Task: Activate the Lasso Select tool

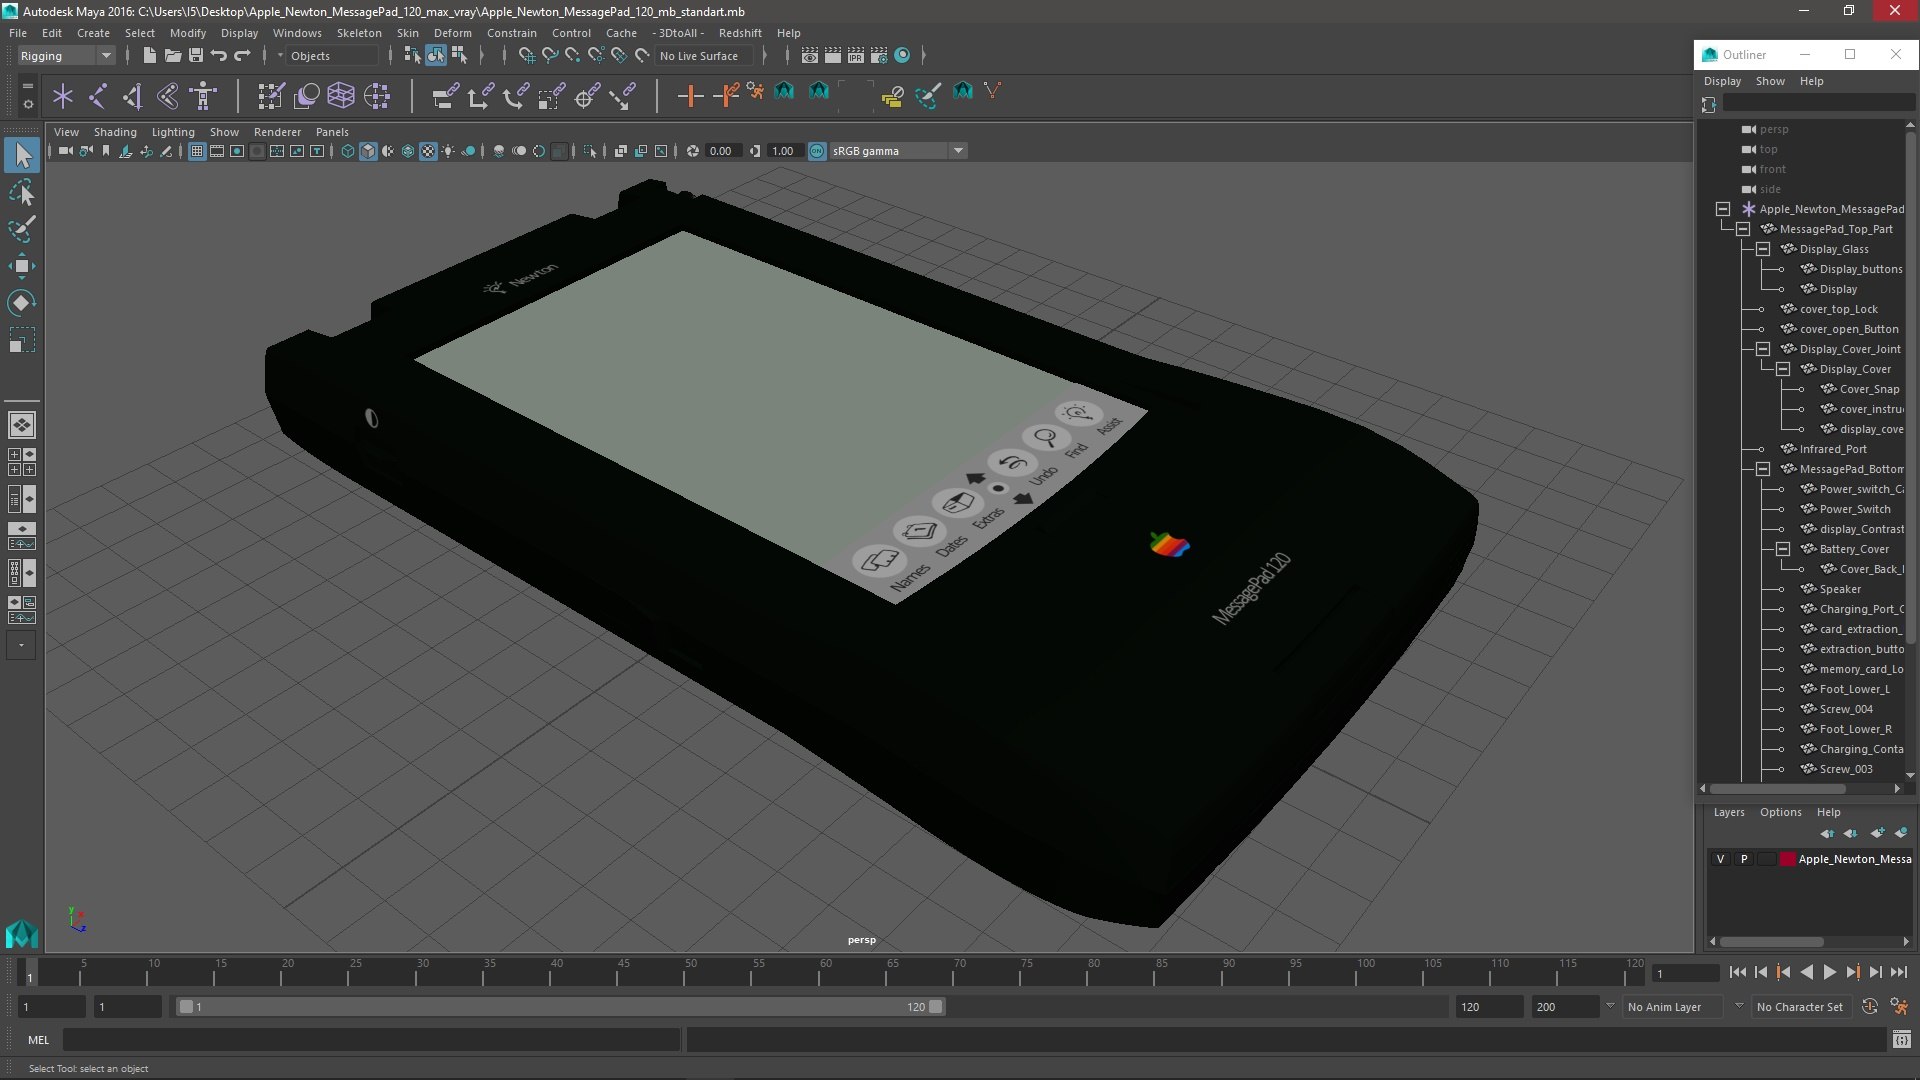Action: [x=22, y=191]
